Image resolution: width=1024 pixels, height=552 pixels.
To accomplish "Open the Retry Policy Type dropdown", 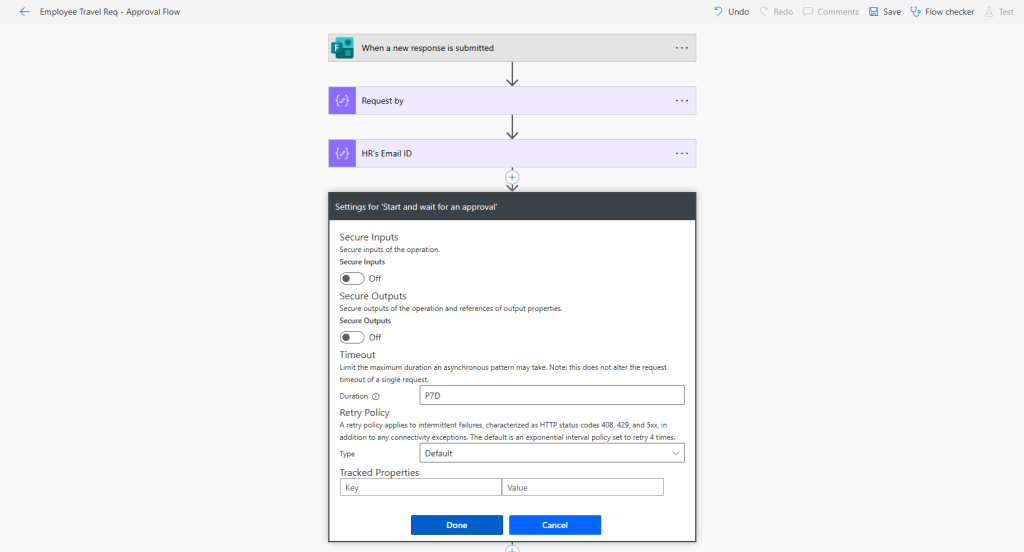I will [552, 453].
